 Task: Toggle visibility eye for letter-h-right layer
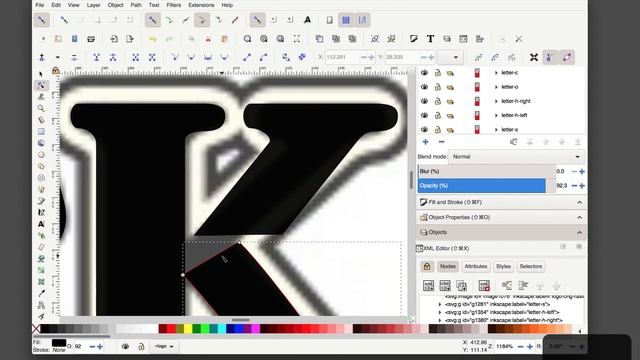(x=424, y=101)
